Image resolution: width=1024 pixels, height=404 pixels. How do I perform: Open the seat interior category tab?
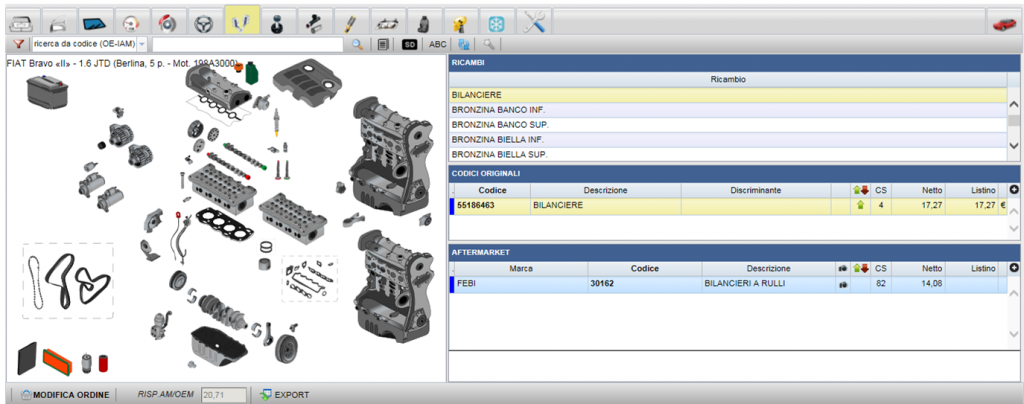coord(424,22)
